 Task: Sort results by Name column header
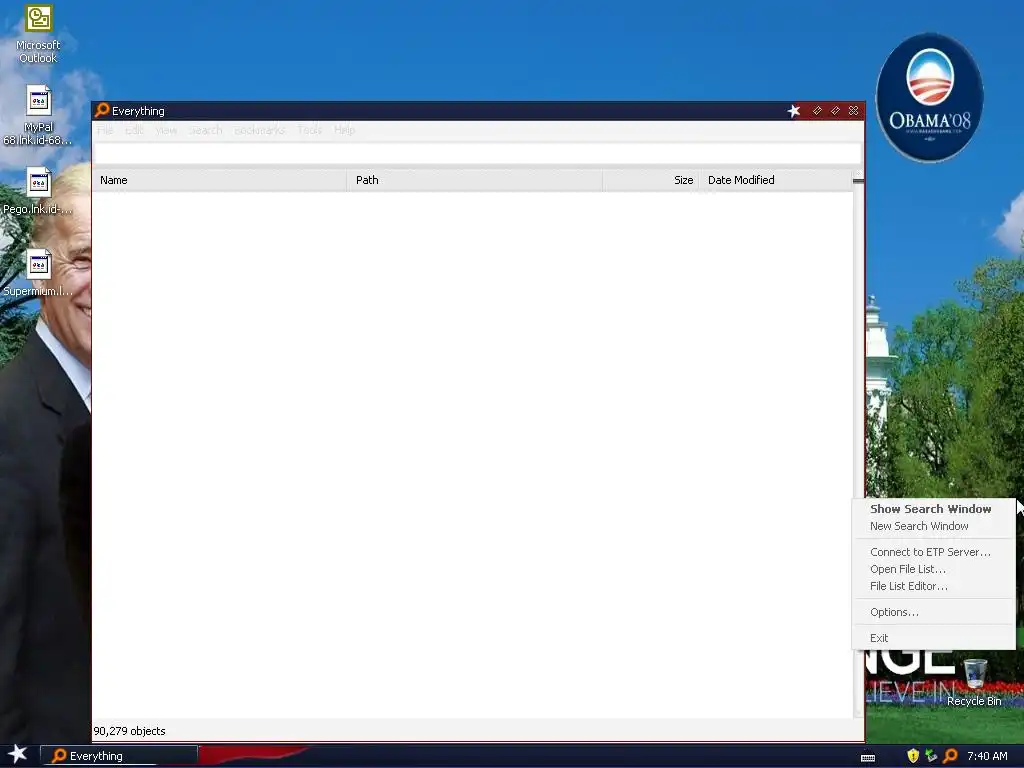pos(219,180)
